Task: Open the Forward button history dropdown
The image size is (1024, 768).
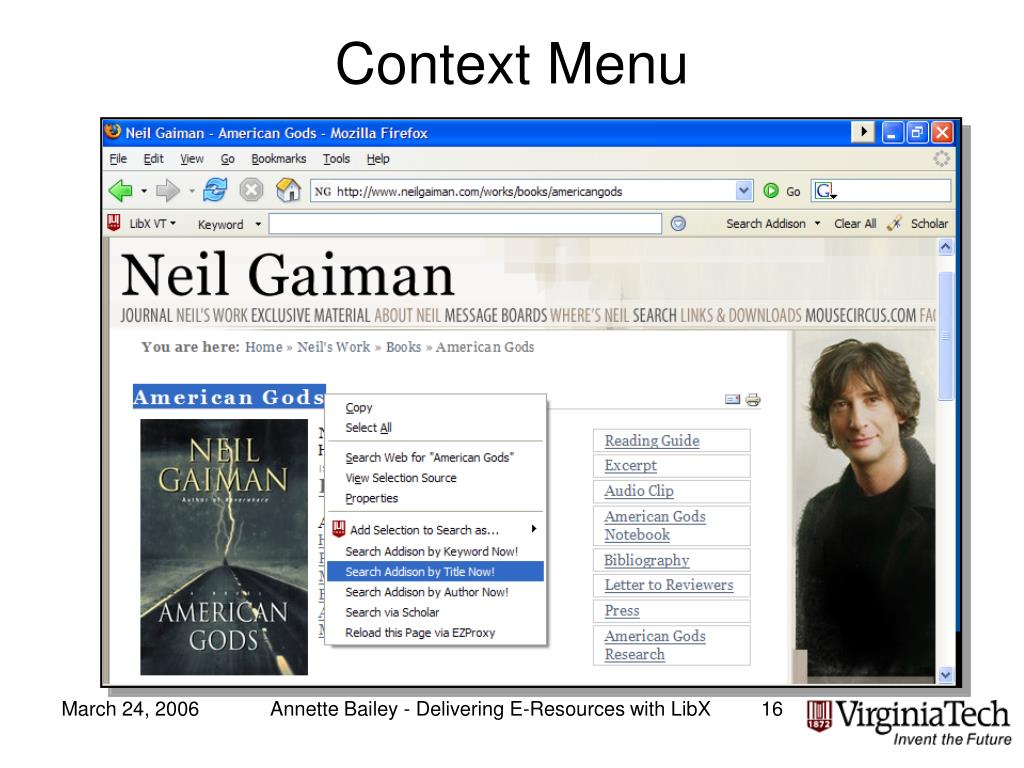Action: pyautogui.click(x=192, y=191)
